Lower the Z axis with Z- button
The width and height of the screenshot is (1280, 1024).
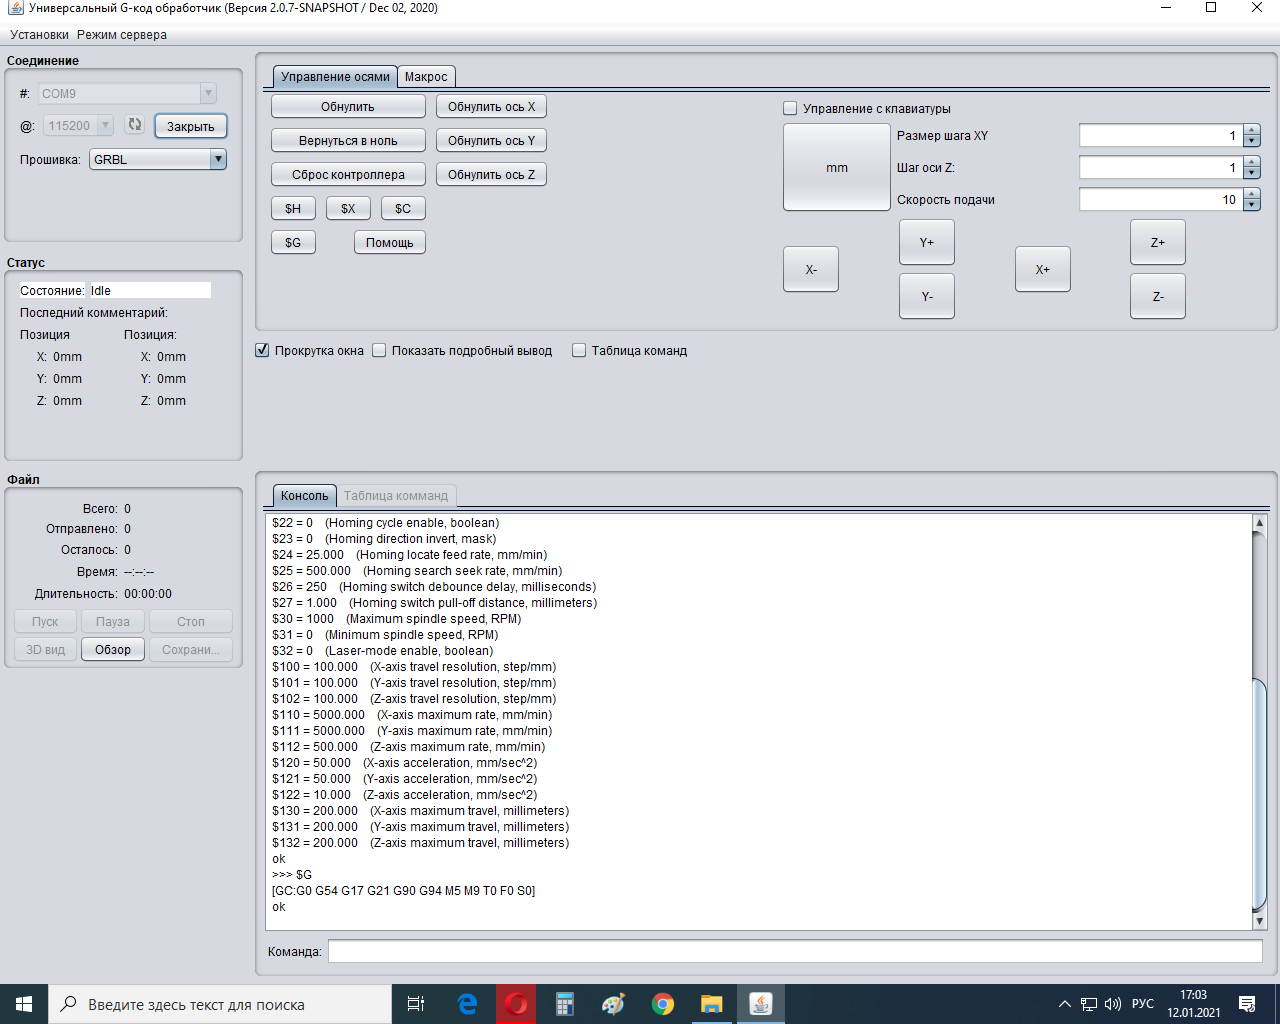(1158, 297)
